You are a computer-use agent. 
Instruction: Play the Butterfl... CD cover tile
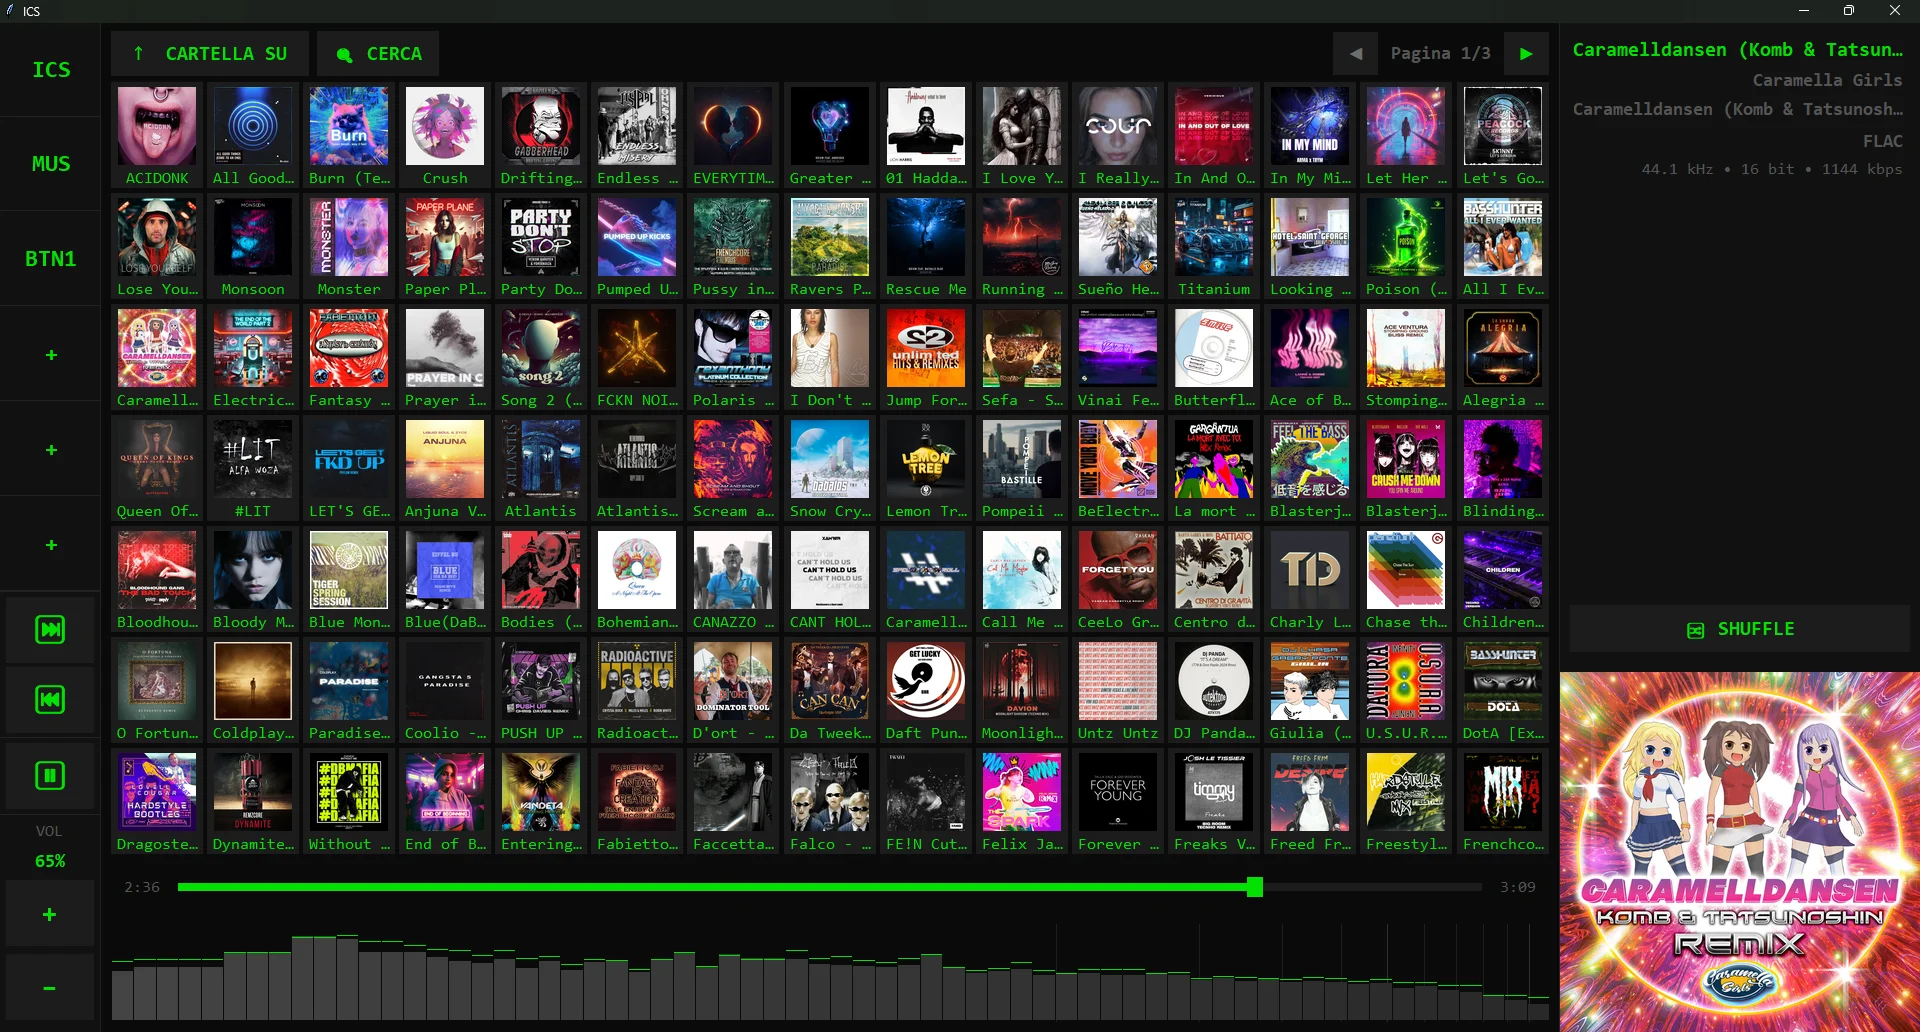(1214, 358)
